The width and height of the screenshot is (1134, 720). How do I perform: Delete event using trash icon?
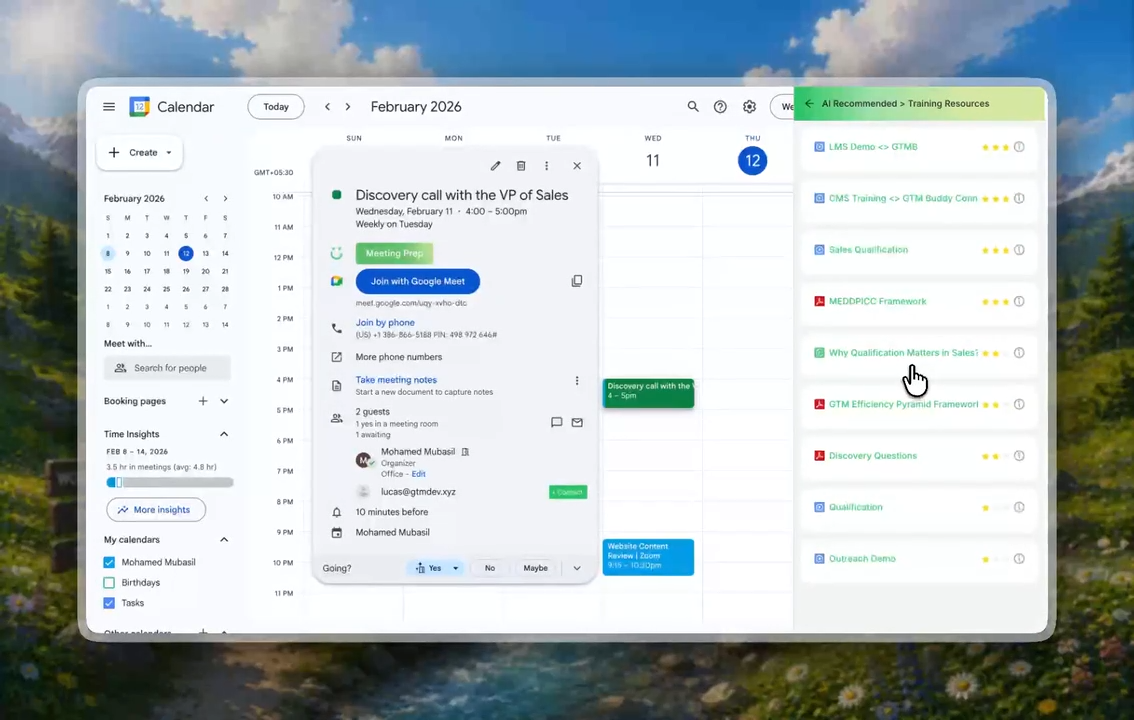(x=521, y=166)
